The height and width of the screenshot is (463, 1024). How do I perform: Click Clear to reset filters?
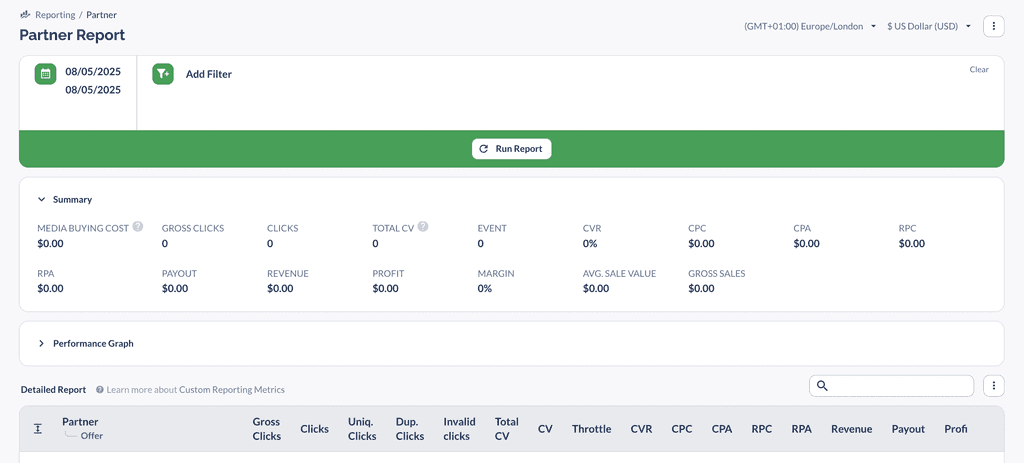coord(979,69)
